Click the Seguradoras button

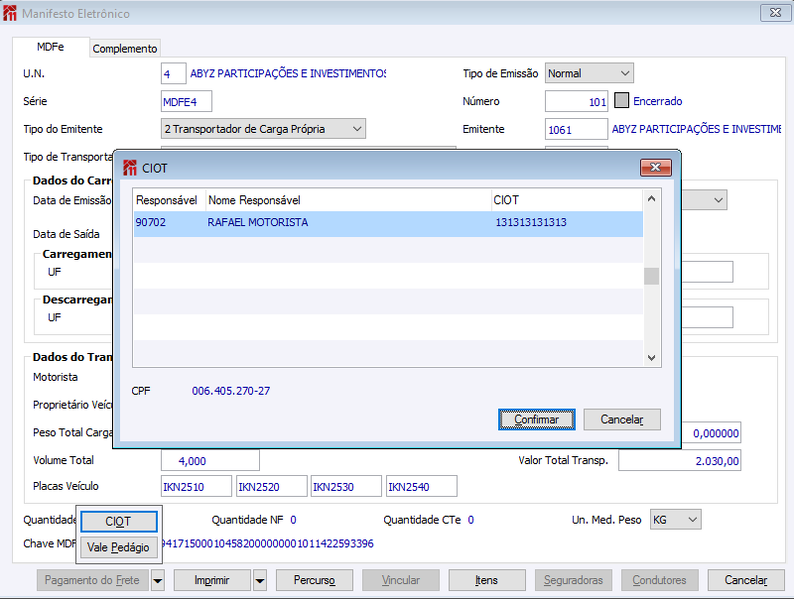click(x=573, y=580)
